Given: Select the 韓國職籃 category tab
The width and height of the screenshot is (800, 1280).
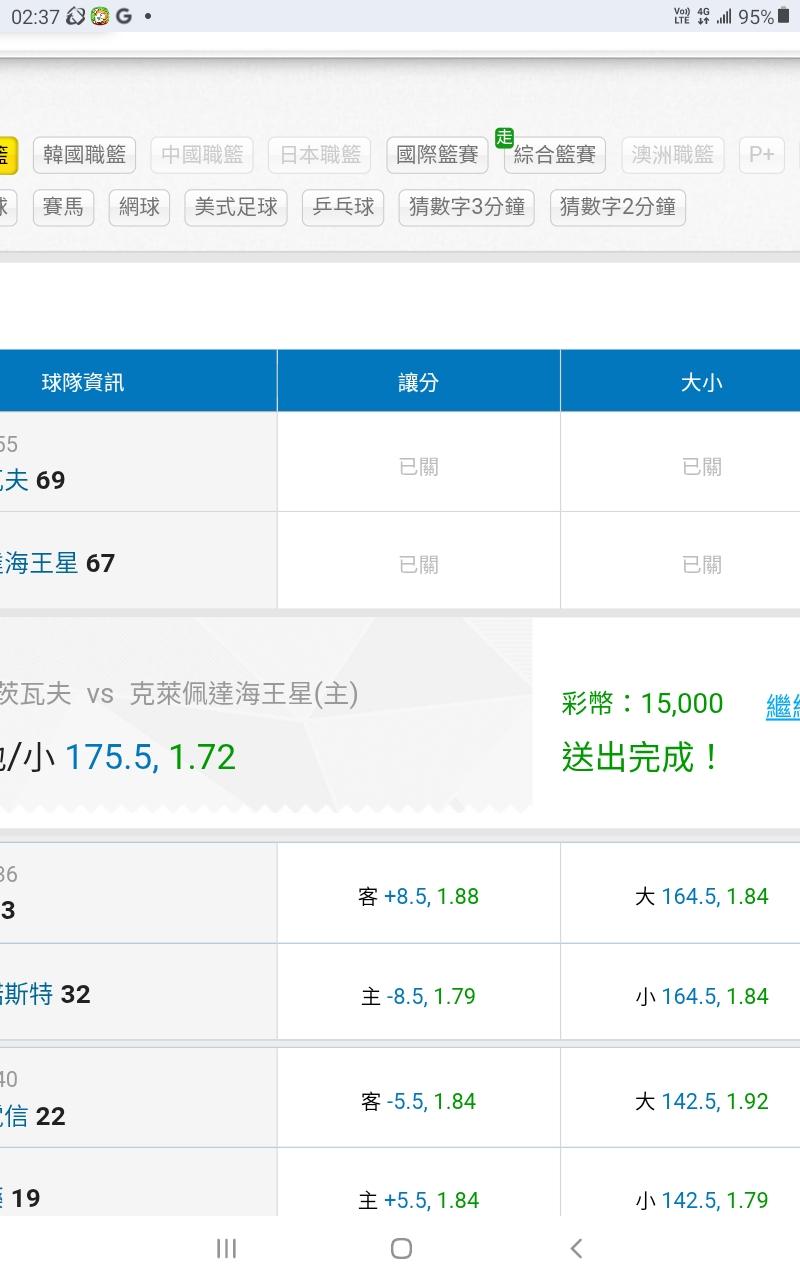Looking at the screenshot, I should point(84,155).
